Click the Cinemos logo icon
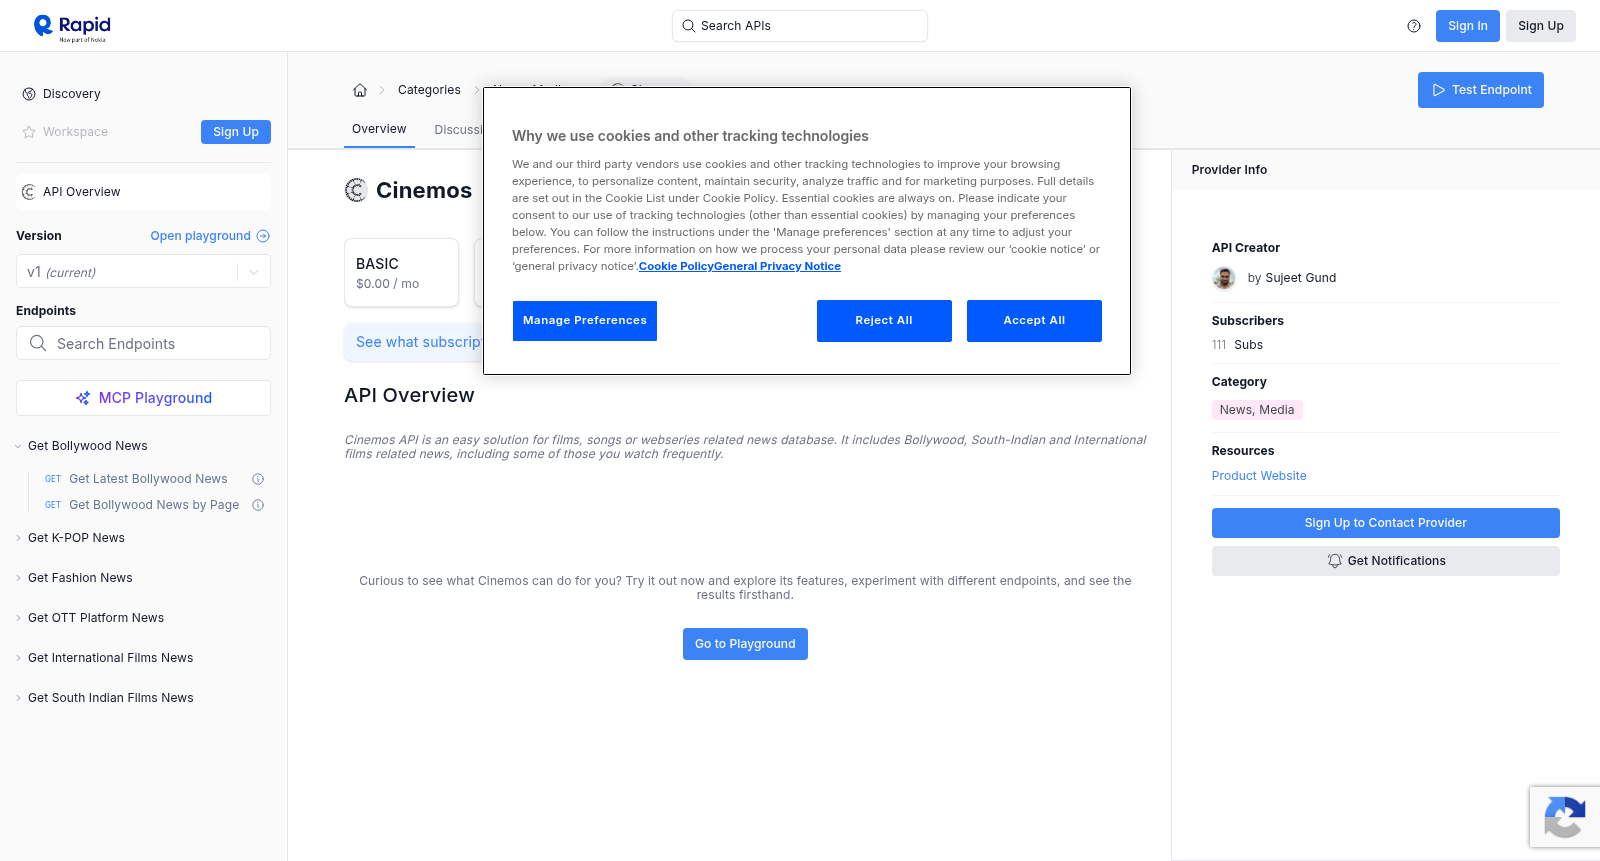 click(x=356, y=190)
